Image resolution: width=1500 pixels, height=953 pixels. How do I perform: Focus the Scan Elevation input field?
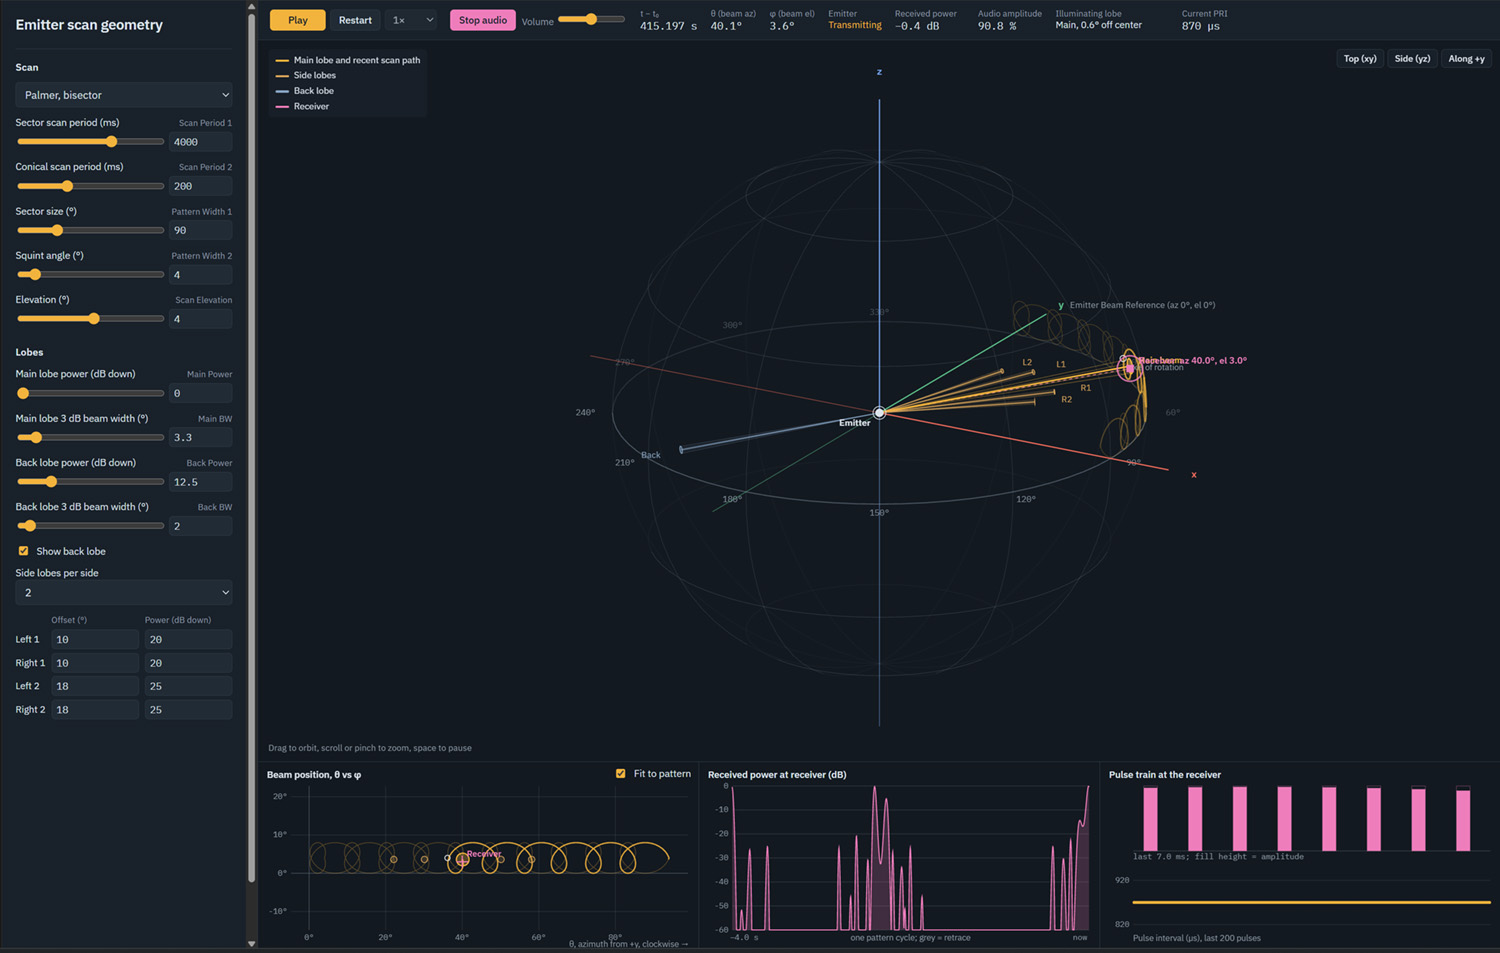[x=201, y=319]
